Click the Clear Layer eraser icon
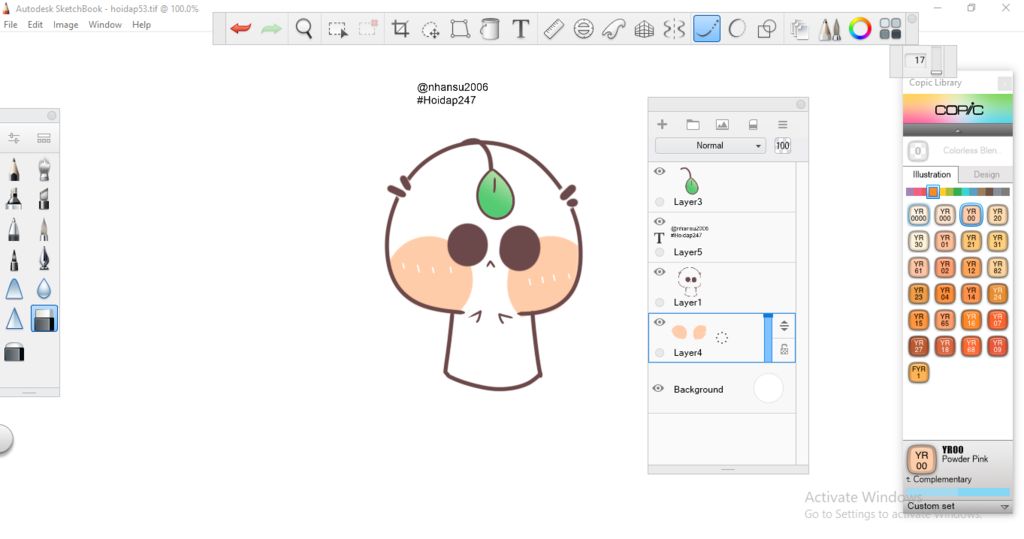Viewport: 1024px width, 539px height. click(752, 124)
